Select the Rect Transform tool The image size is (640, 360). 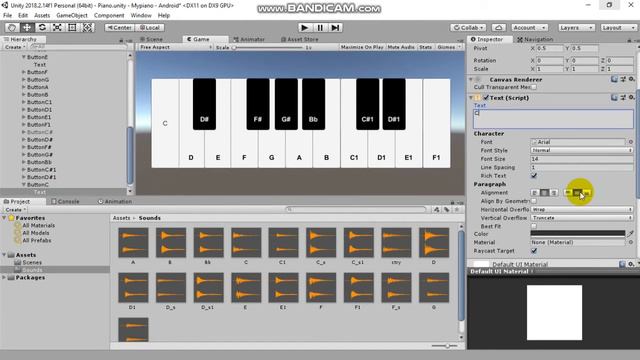pos(72,27)
